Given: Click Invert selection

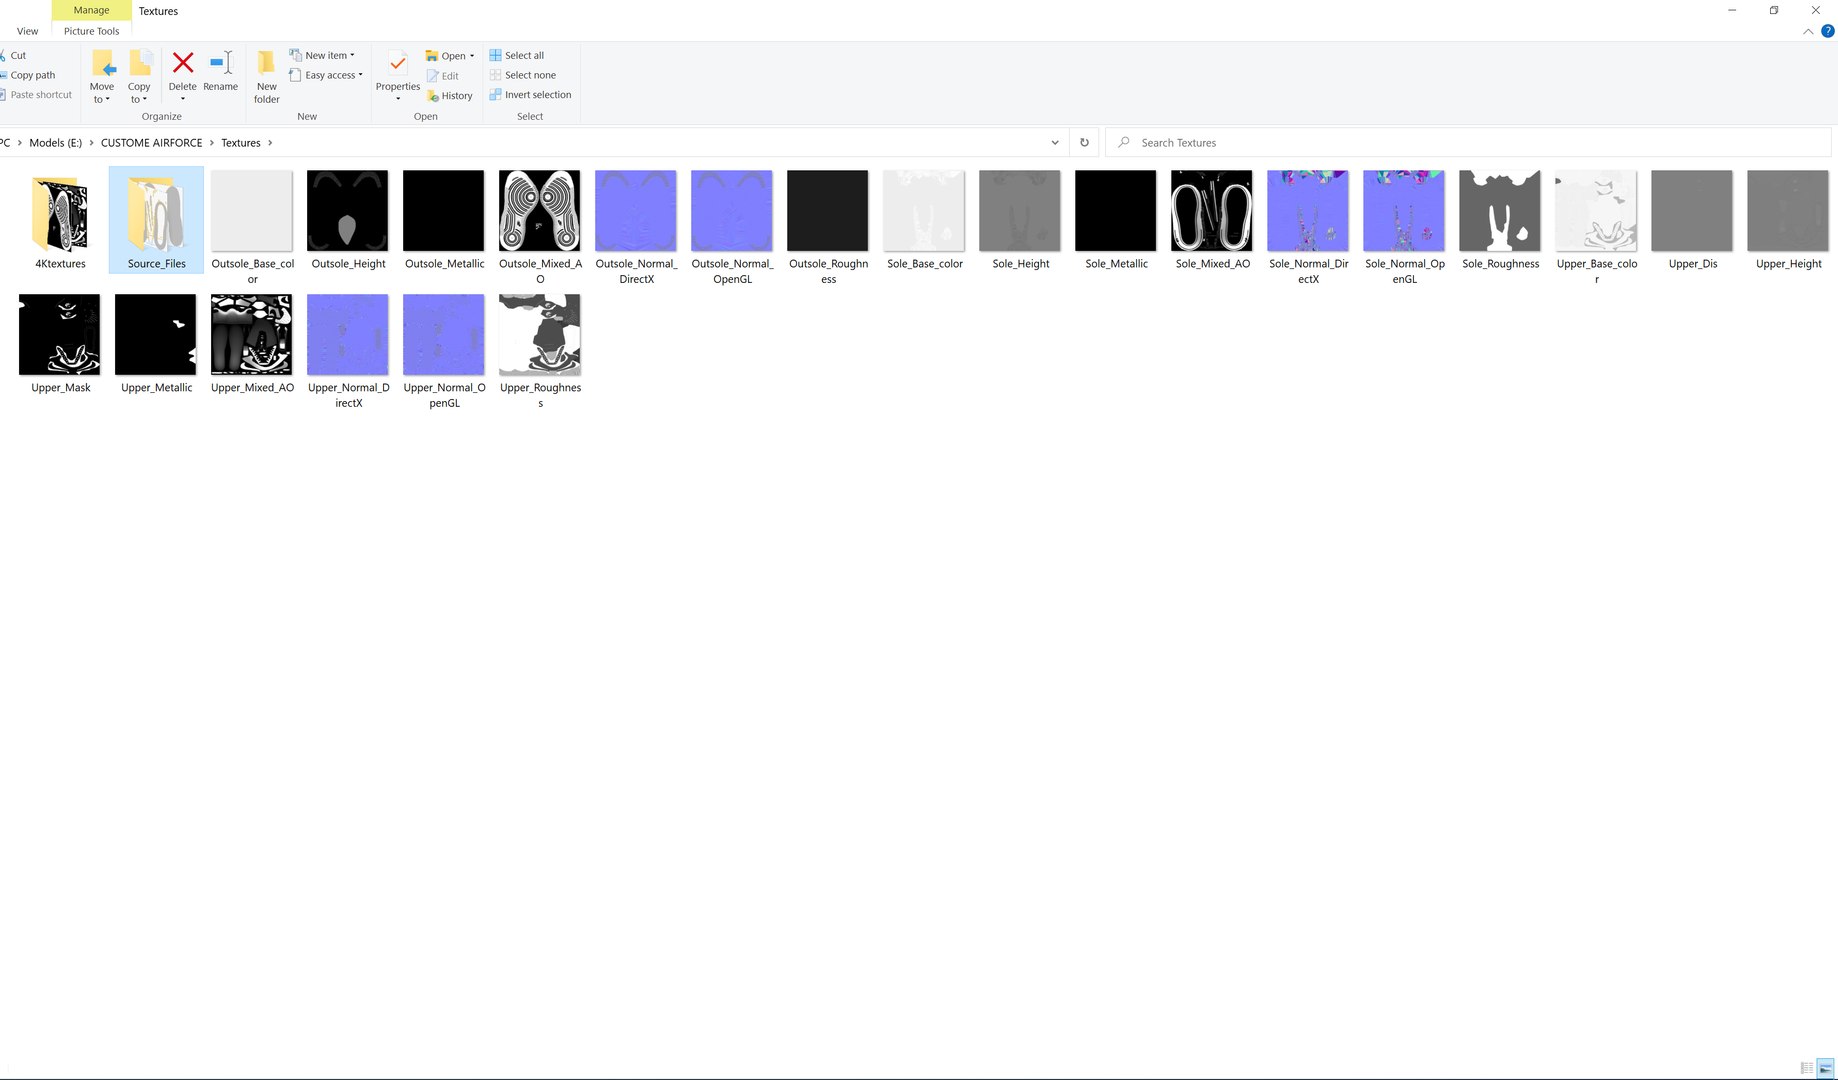Looking at the screenshot, I should tap(530, 95).
